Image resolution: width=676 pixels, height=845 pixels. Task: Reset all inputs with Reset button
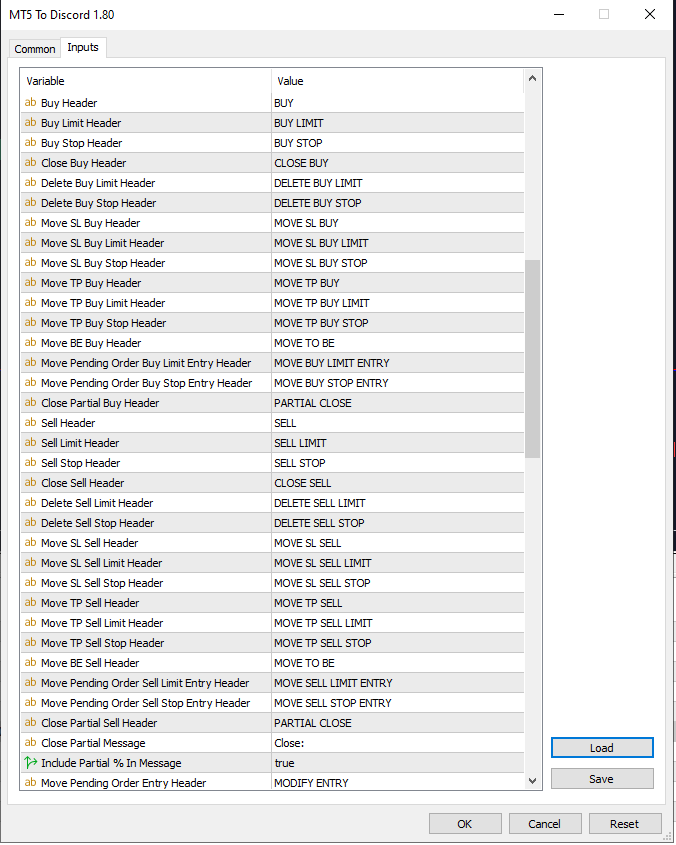(624, 824)
